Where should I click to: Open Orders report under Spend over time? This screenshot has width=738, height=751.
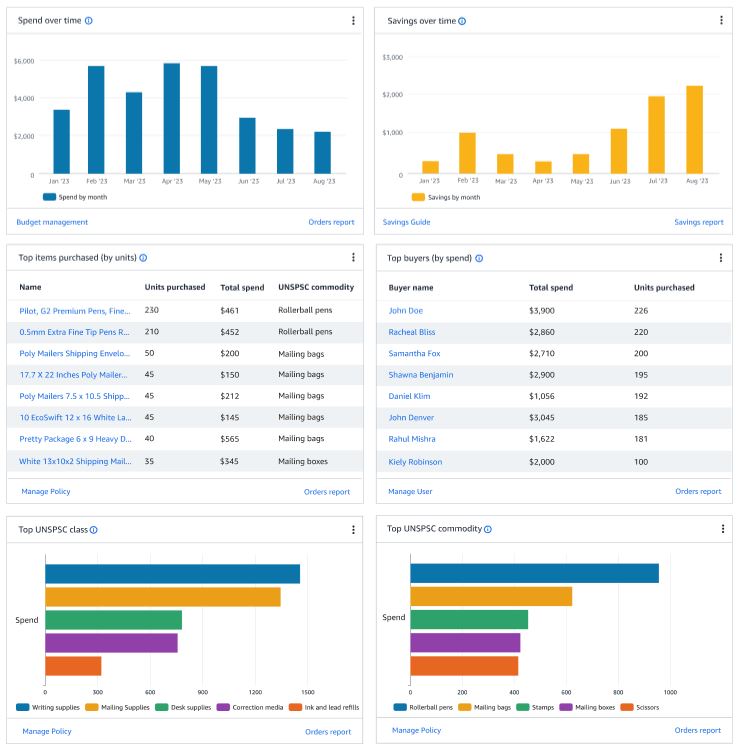click(x=331, y=222)
